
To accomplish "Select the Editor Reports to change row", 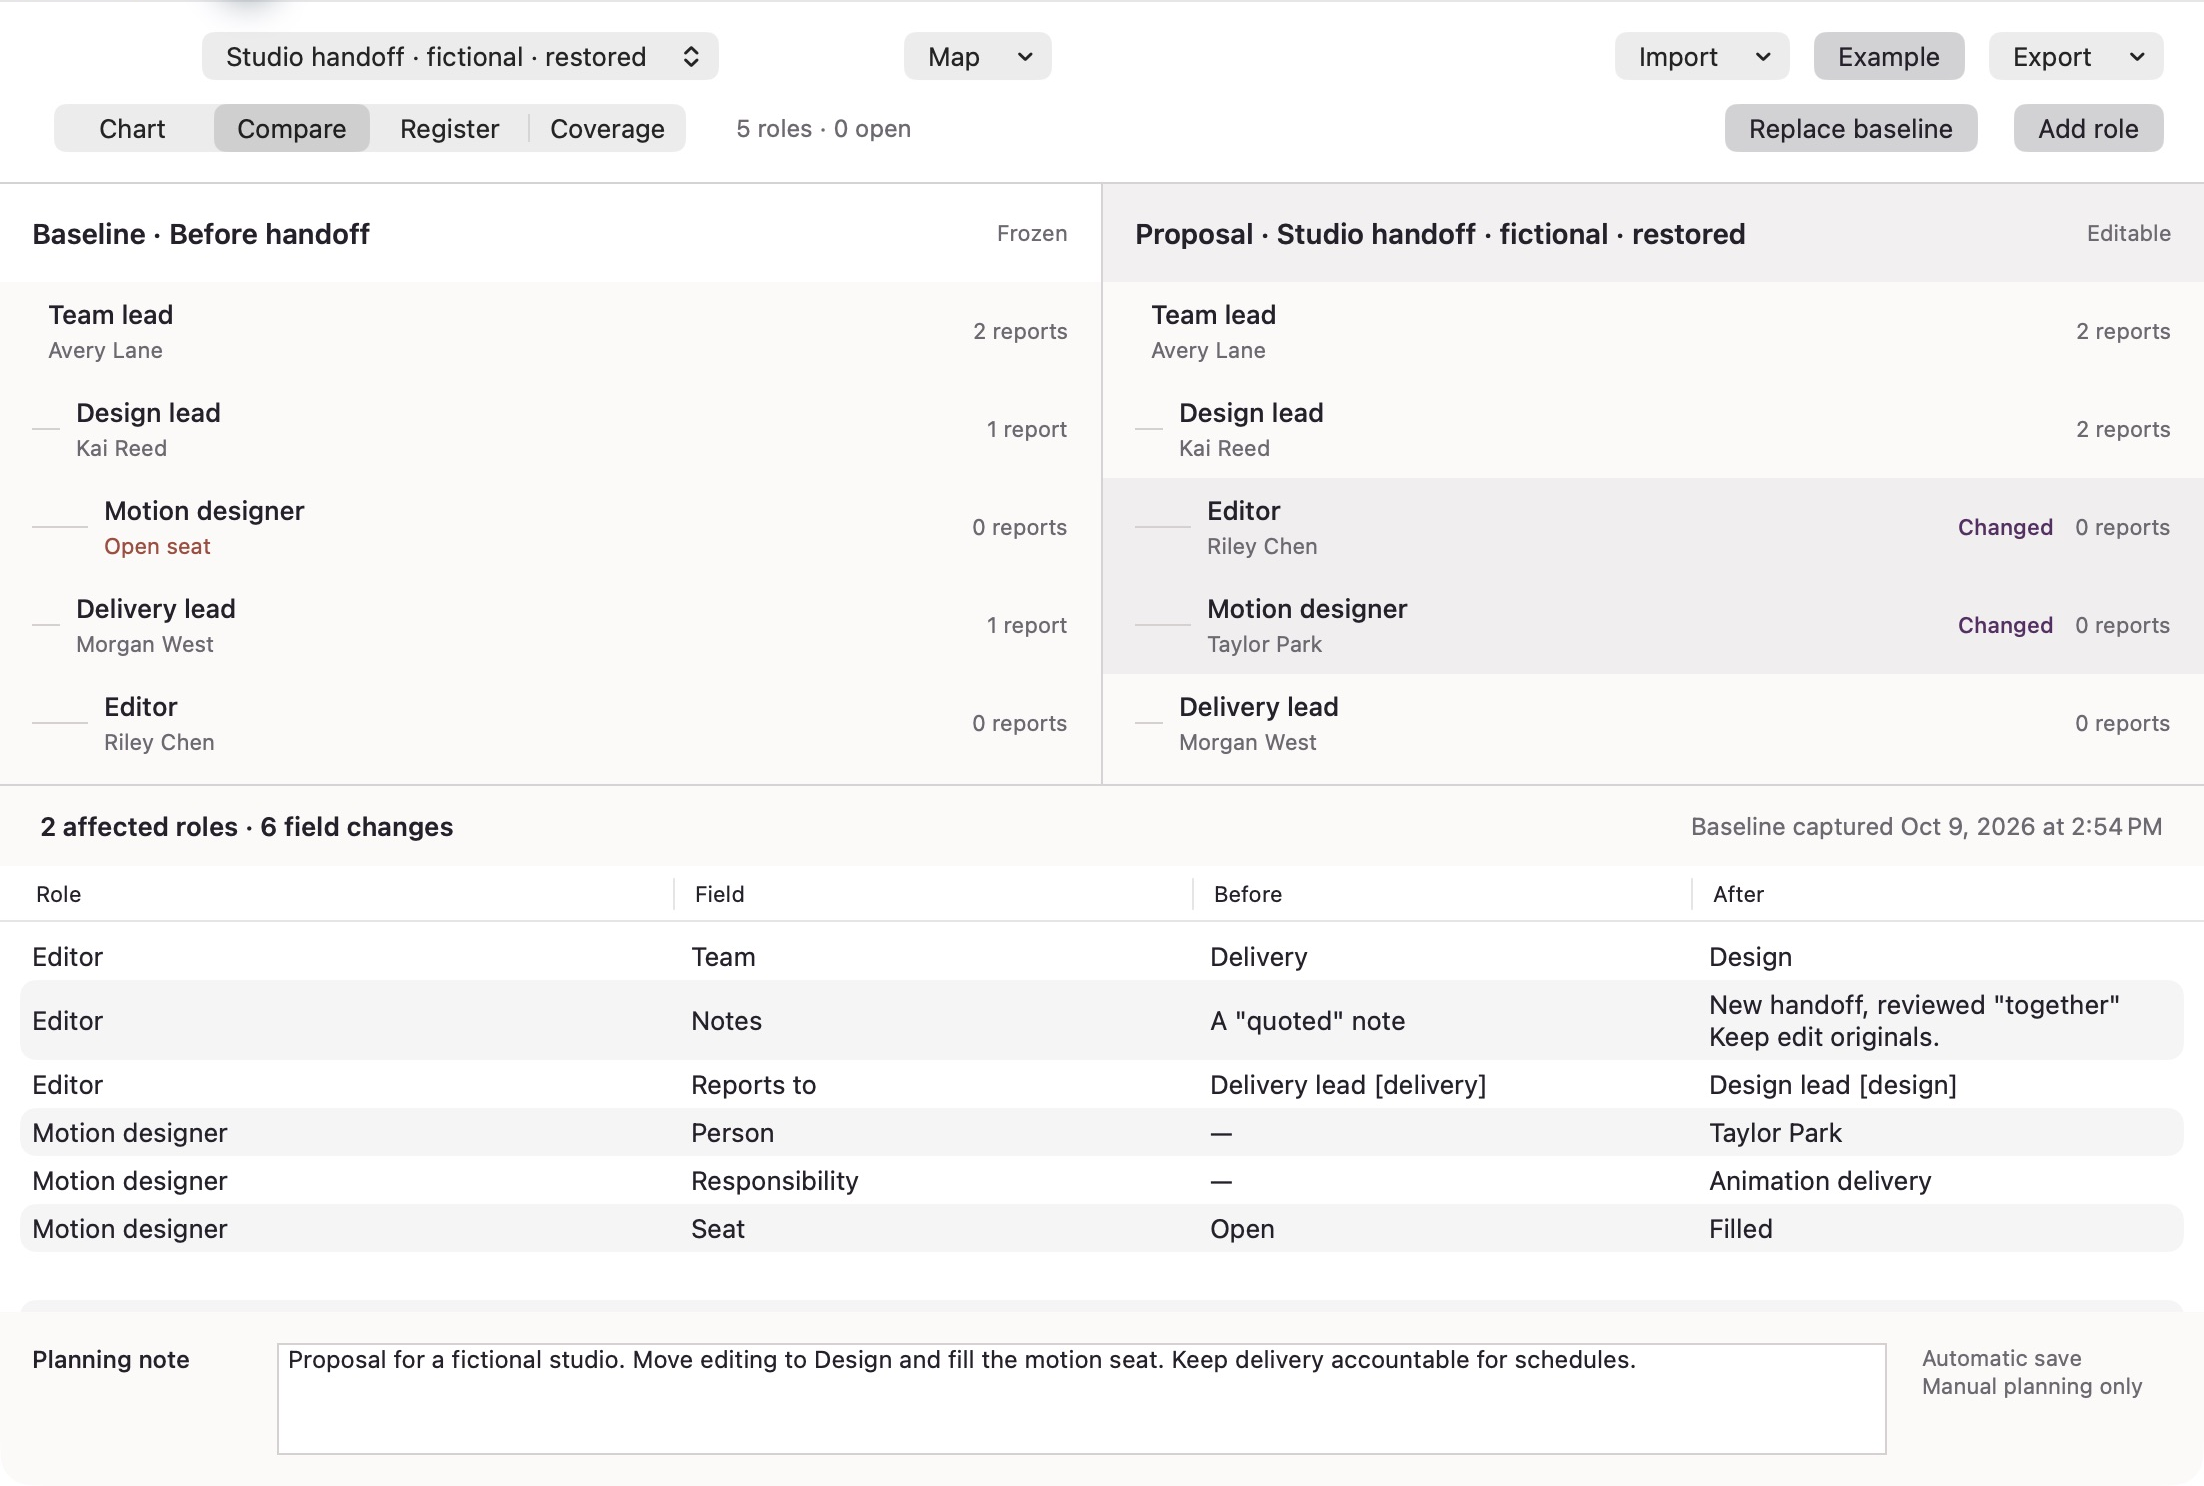I will click(x=1102, y=1085).
